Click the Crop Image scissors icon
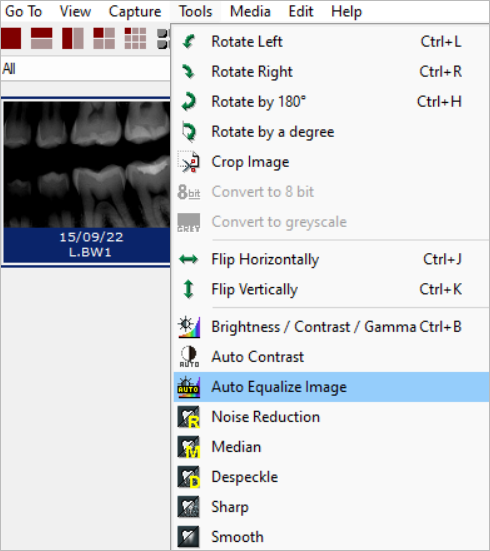Screen dimensions: 490x551 (189, 162)
